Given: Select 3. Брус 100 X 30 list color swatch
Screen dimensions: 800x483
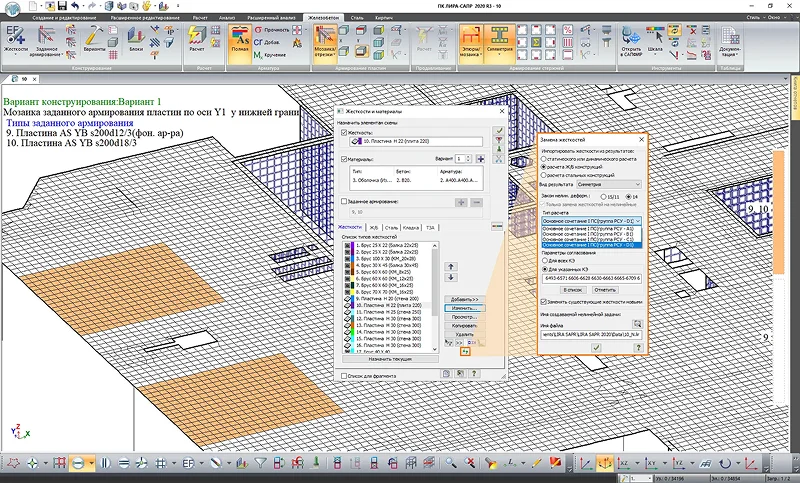Looking at the screenshot, I should click(x=353, y=259).
